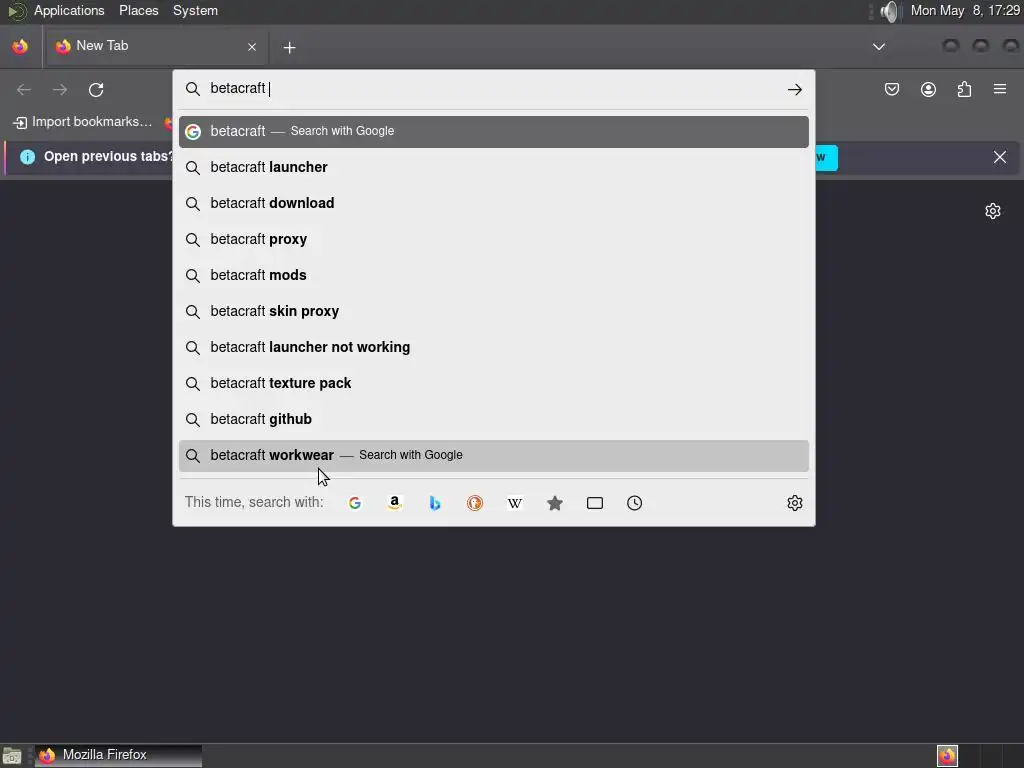Open the System menu
Screen dimensions: 1024x768
[195, 10]
